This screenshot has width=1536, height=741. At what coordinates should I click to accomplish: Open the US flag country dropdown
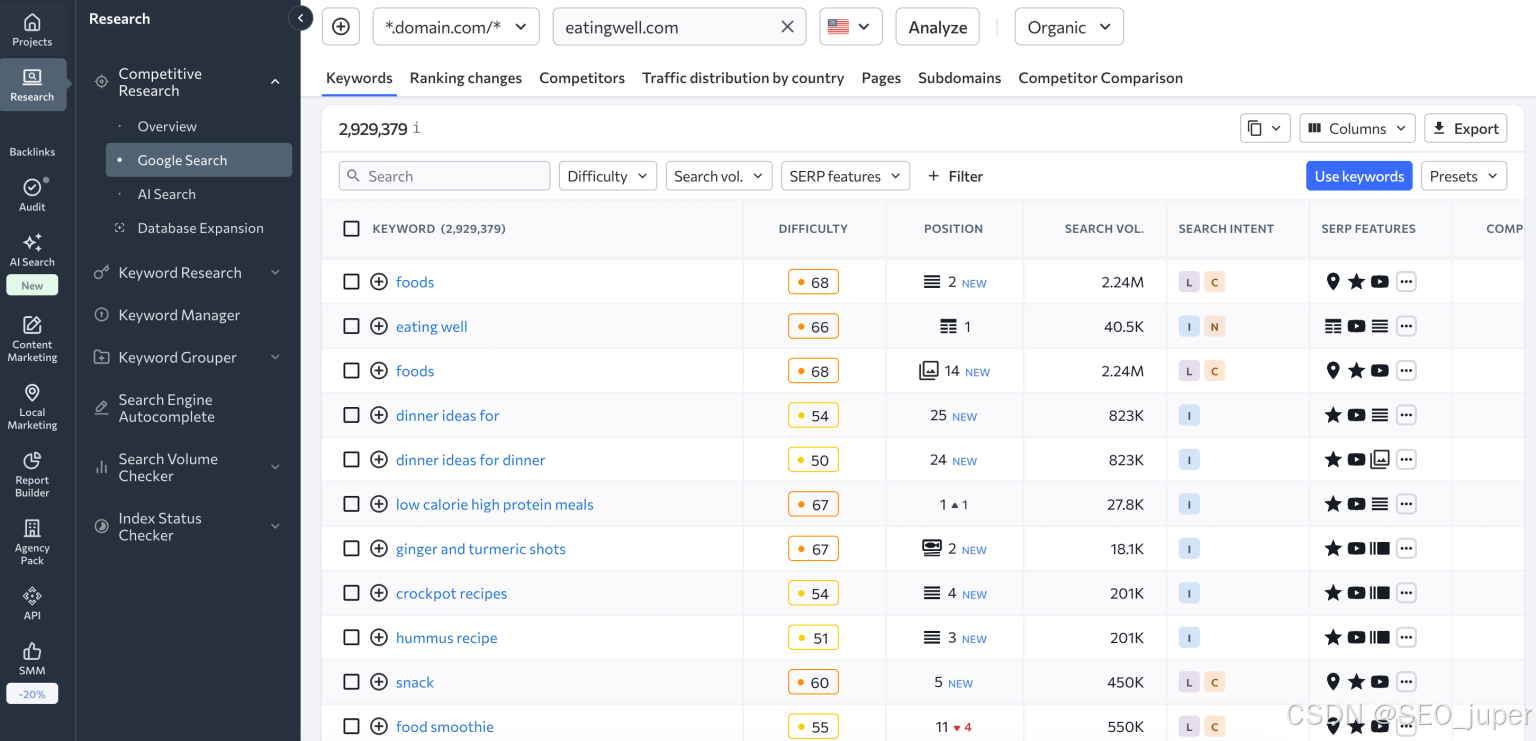850,27
